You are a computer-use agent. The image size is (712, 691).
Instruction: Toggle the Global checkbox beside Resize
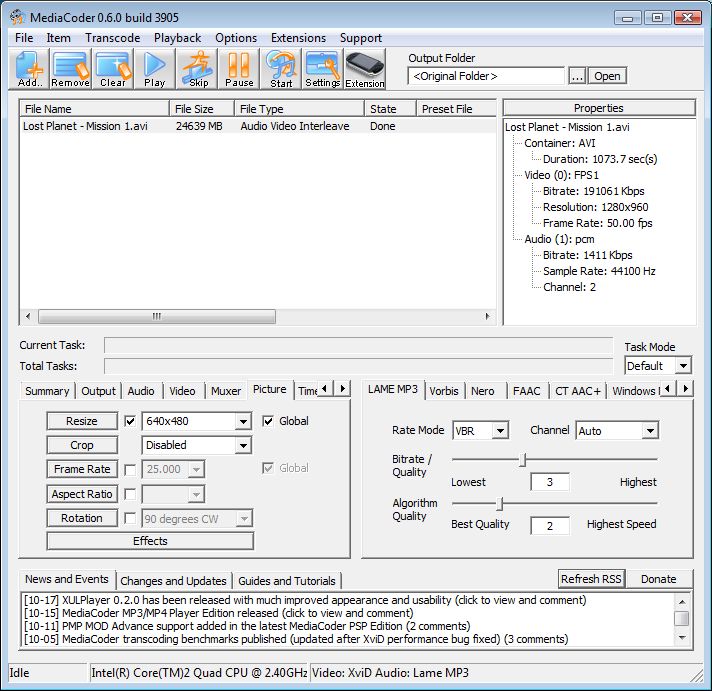click(268, 421)
